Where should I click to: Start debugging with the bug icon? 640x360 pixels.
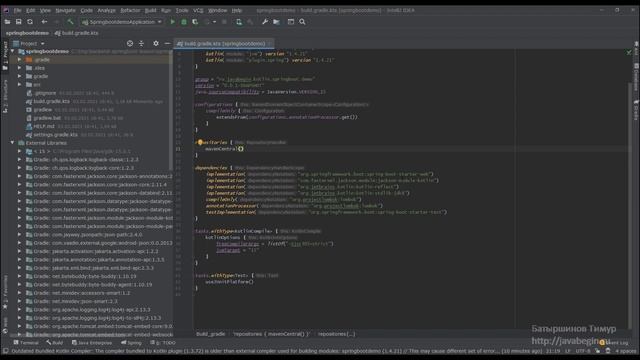click(184, 22)
